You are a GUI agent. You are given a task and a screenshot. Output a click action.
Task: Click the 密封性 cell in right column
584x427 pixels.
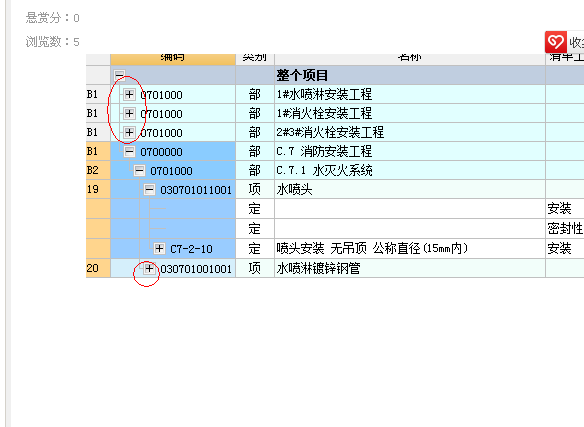tap(565, 228)
